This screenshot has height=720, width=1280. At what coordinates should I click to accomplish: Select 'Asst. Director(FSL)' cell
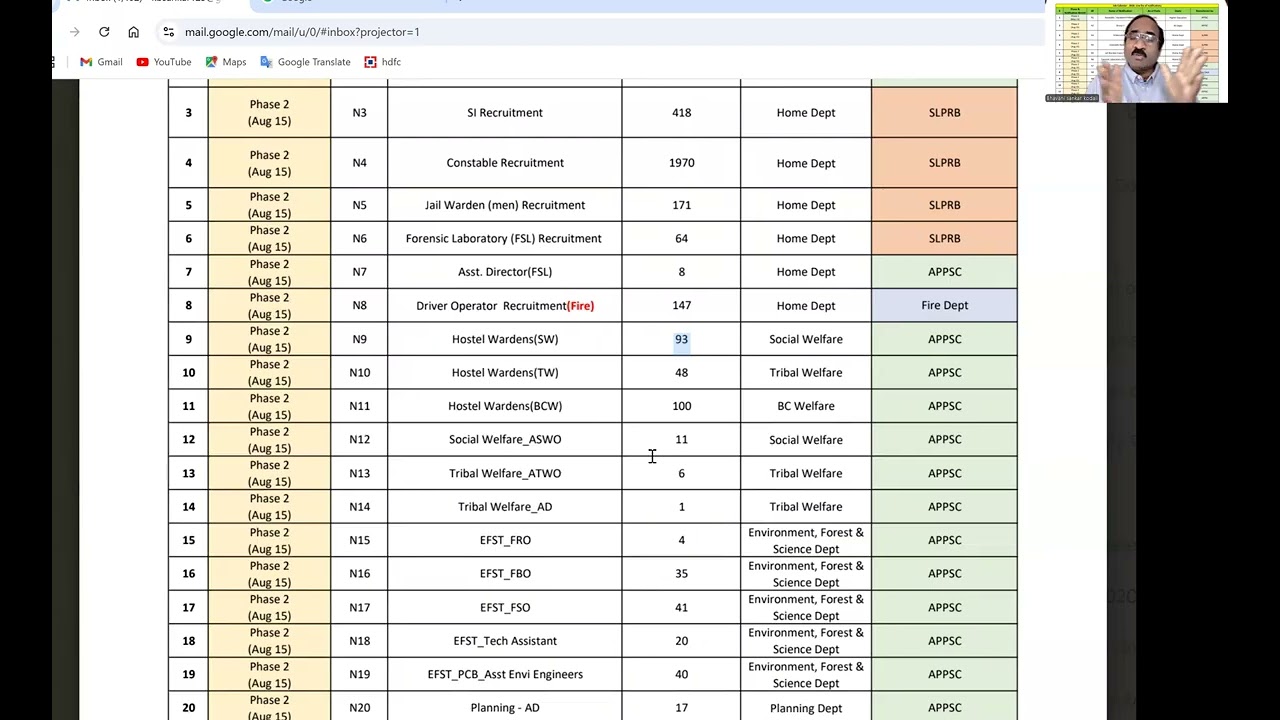point(505,272)
